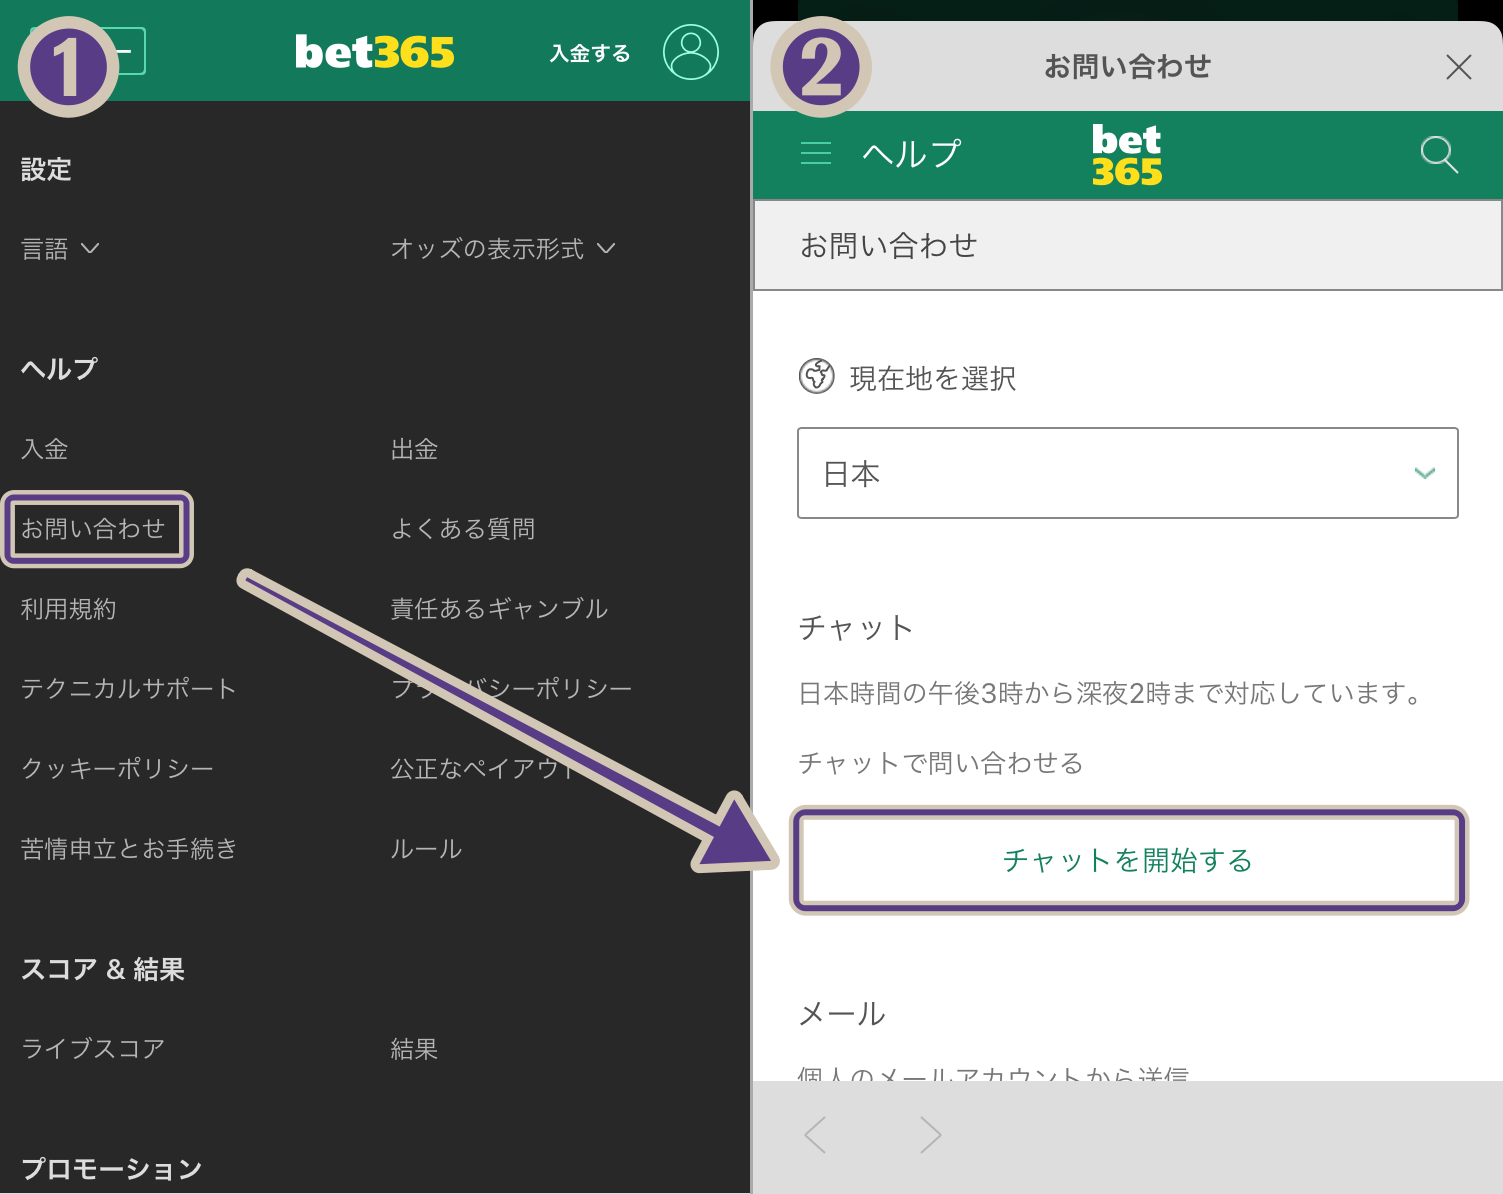Open the user account profile icon
The width and height of the screenshot is (1503, 1194).
690,52
